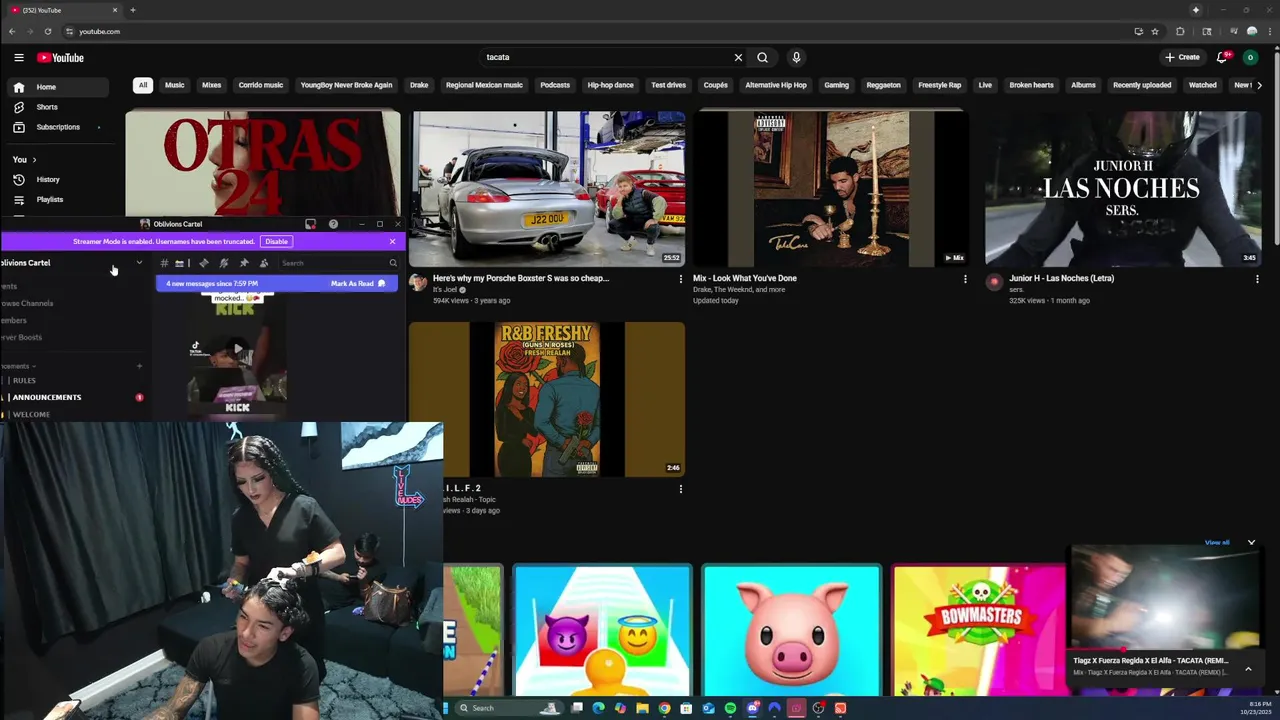
Task: Select the 'Drake' filter chip
Action: pos(419,85)
